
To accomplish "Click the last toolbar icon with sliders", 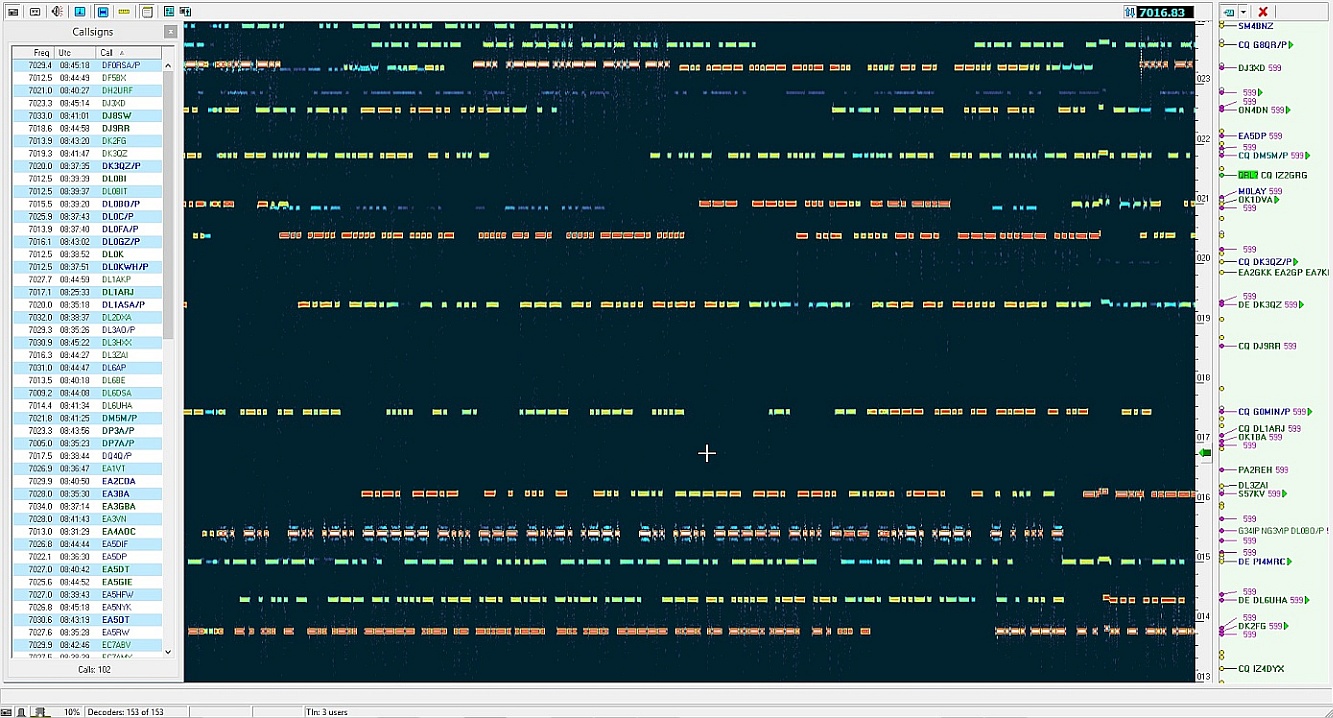I will [187, 12].
